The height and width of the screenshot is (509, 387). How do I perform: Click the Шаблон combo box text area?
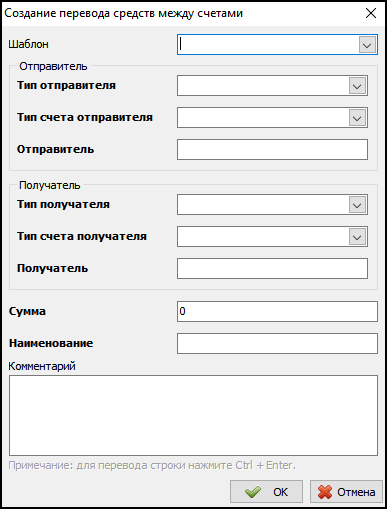pyautogui.click(x=268, y=45)
